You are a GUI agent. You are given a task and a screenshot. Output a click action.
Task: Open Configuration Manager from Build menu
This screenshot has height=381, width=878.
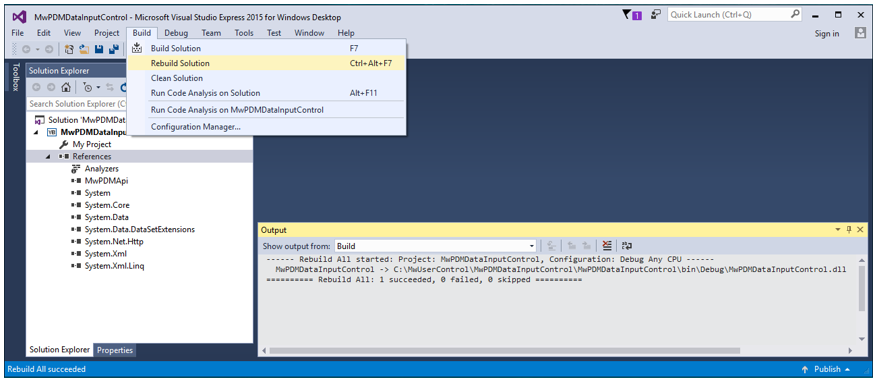pos(267,127)
